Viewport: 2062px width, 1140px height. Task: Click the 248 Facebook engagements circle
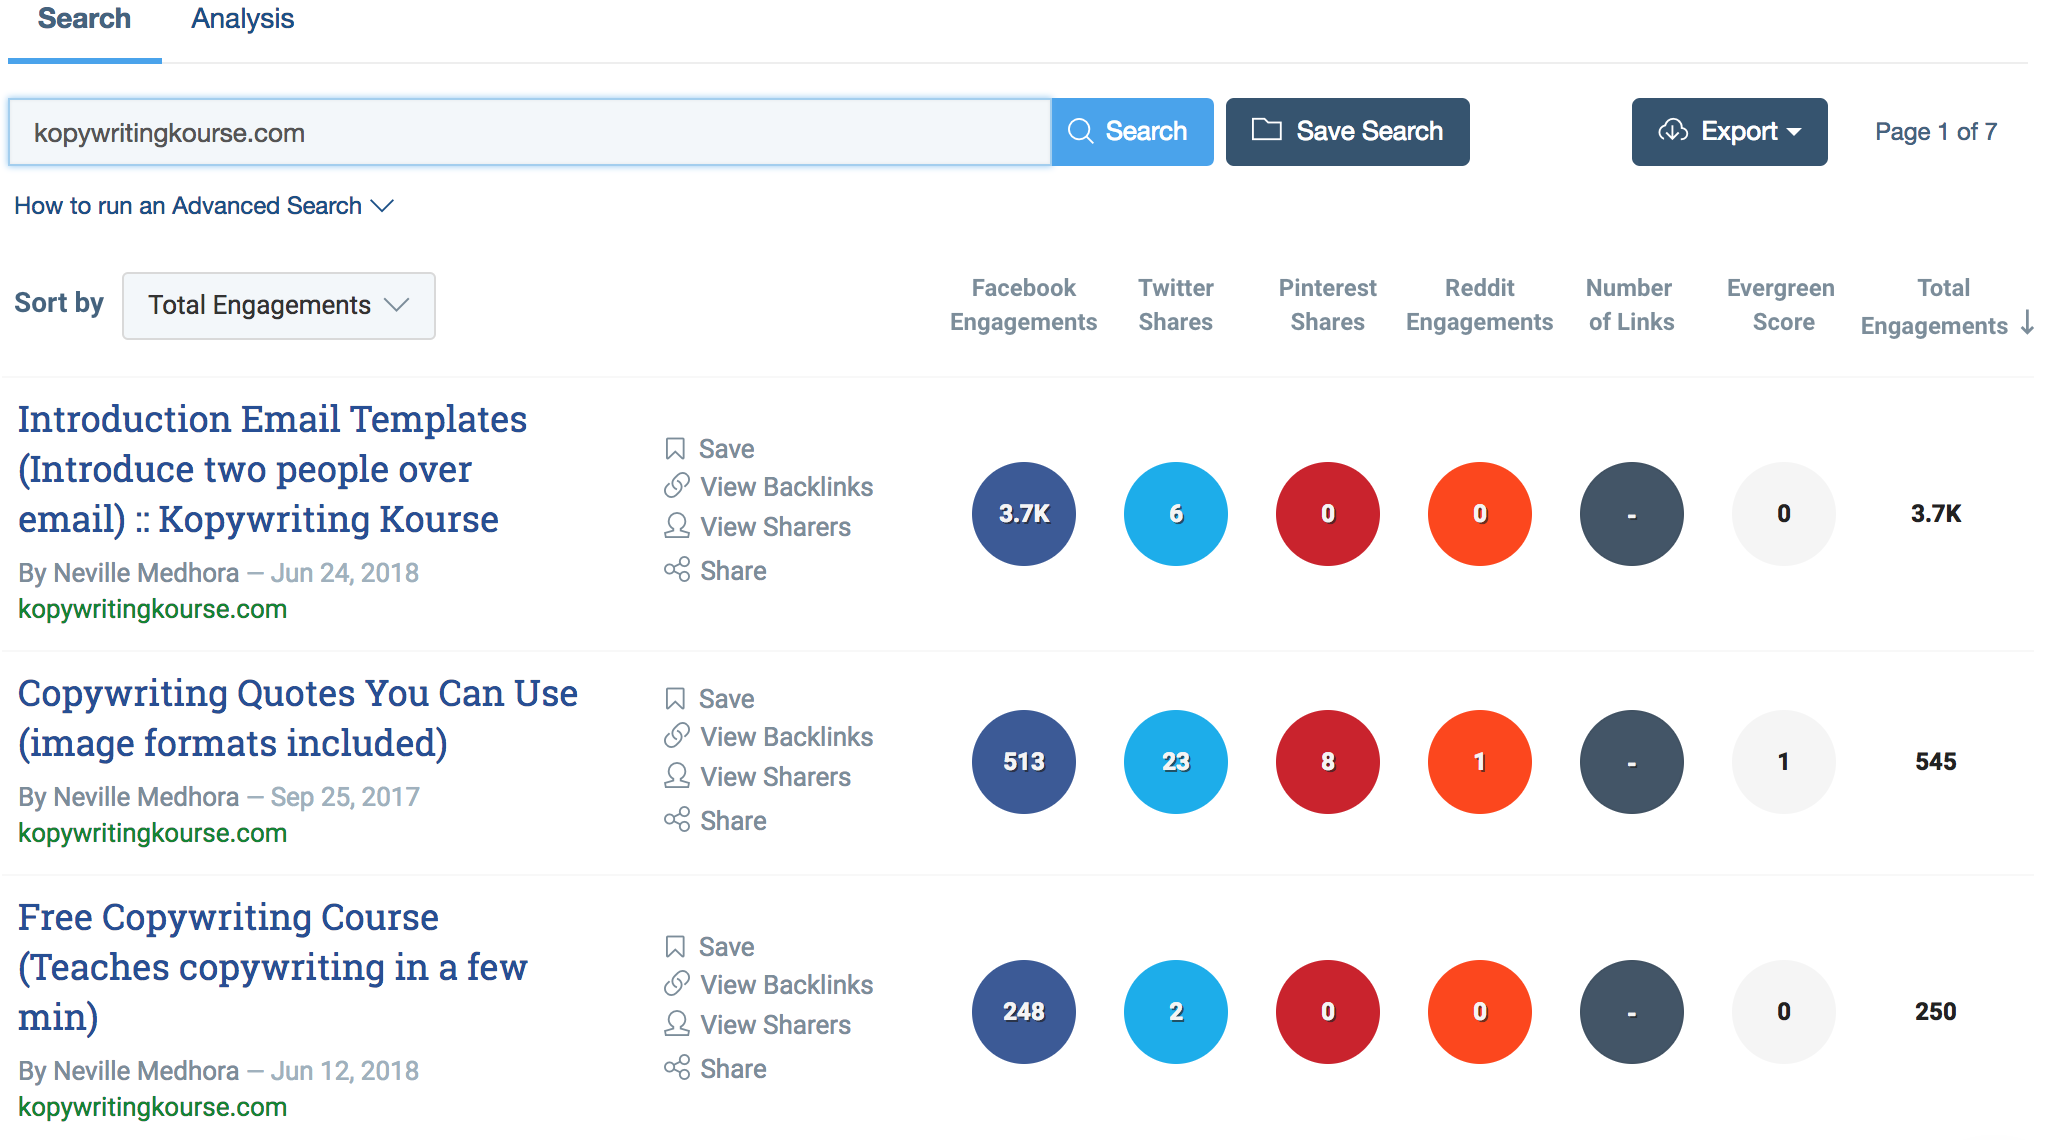(x=1024, y=1012)
